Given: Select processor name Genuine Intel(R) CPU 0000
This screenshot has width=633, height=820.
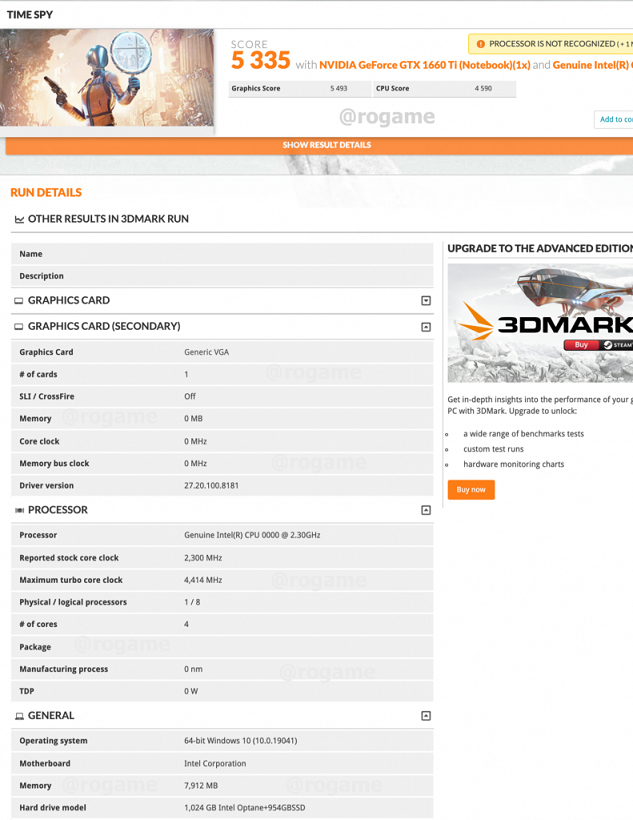Looking at the screenshot, I should click(252, 535).
